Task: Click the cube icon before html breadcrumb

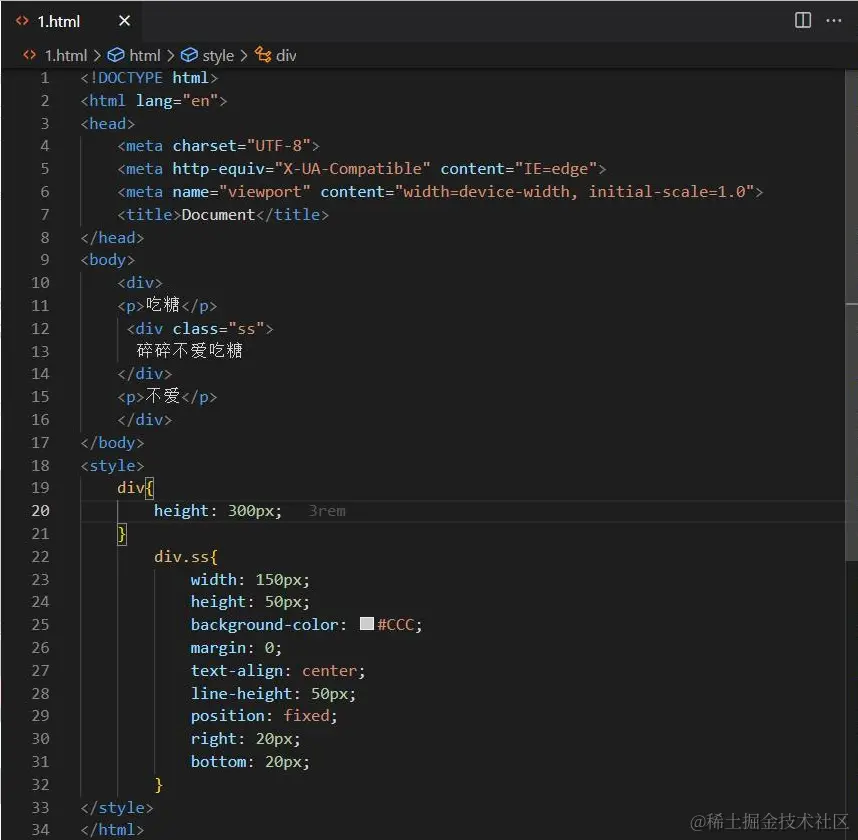Action: pos(115,55)
